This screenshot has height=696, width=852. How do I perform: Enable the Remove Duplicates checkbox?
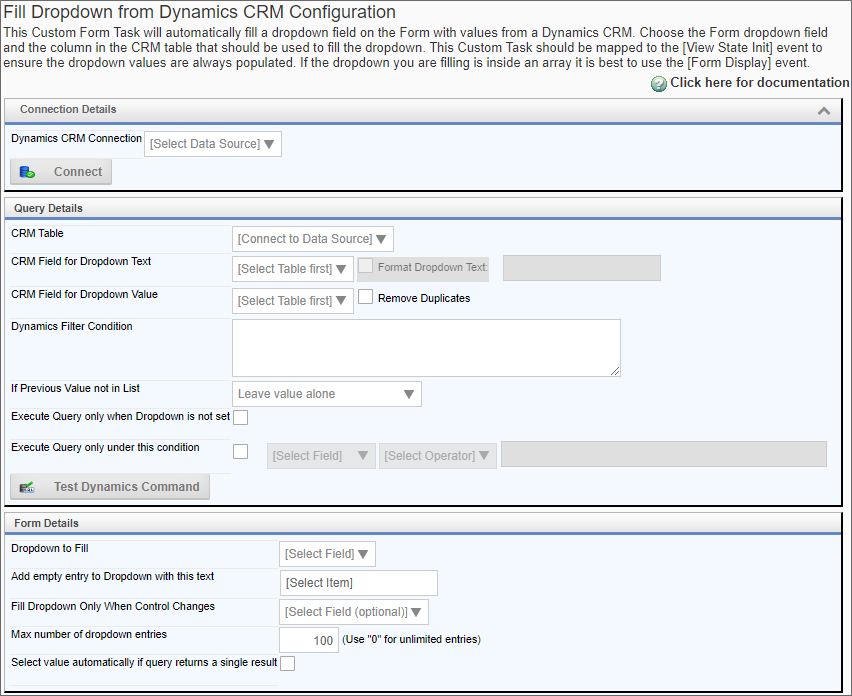click(366, 297)
